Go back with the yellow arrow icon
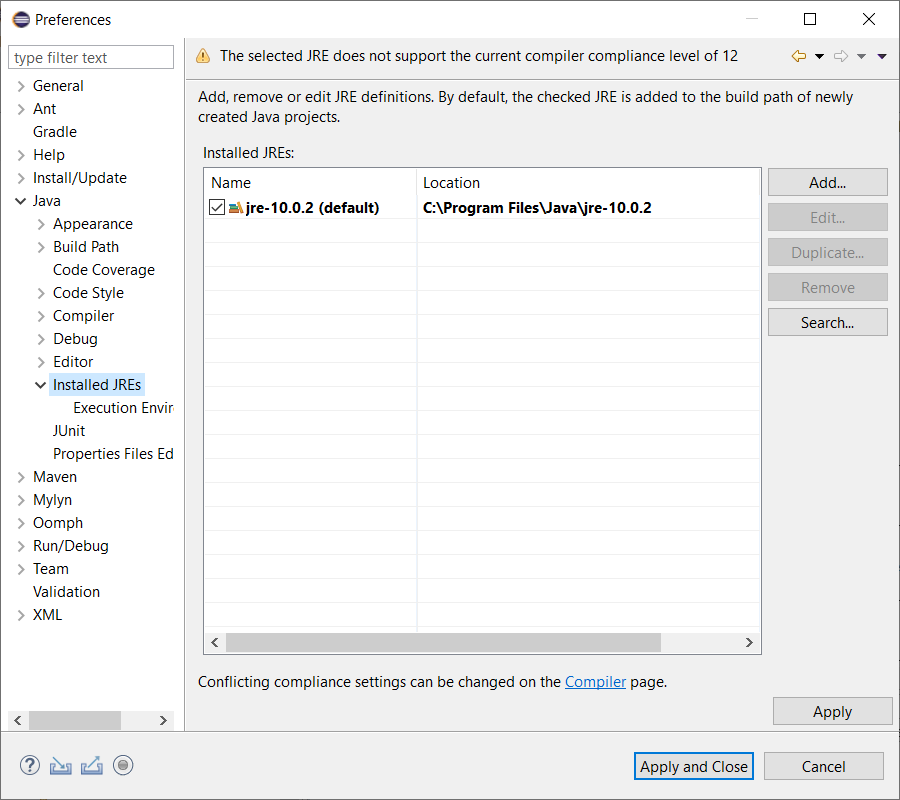 click(x=798, y=57)
